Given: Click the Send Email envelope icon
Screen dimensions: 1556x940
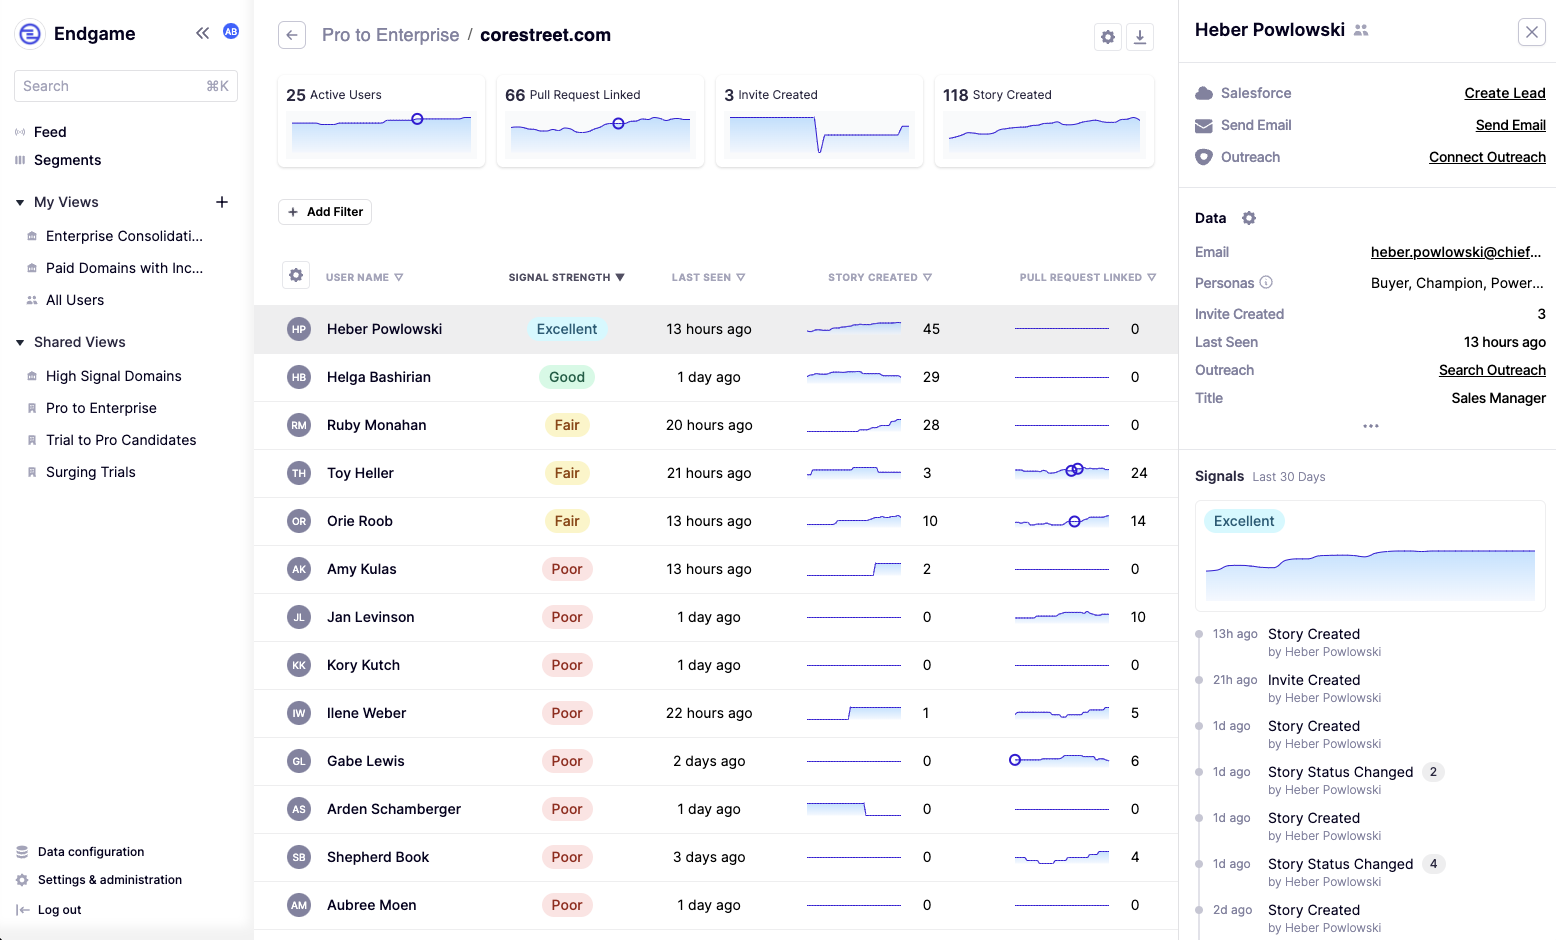Looking at the screenshot, I should point(1204,125).
